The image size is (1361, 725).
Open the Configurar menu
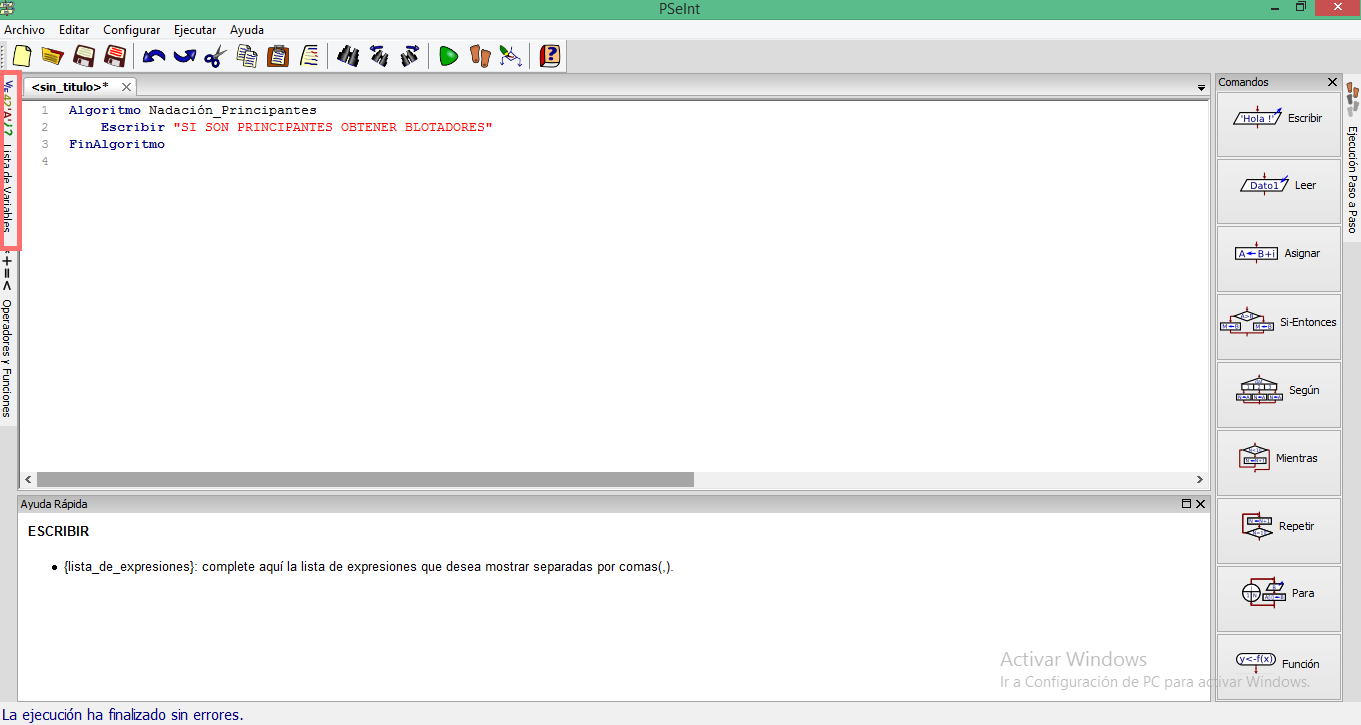131,30
